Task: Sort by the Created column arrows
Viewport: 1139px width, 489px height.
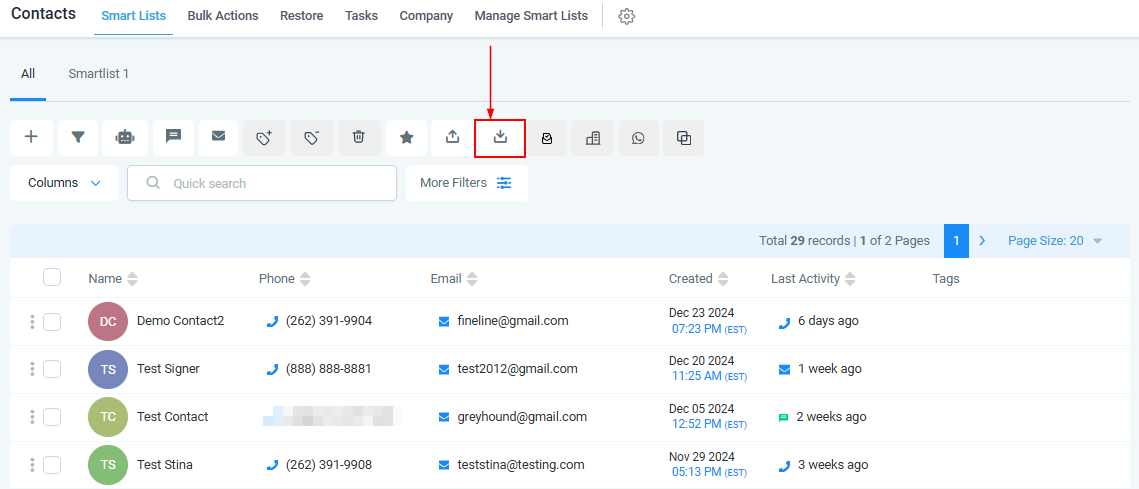Action: point(723,279)
